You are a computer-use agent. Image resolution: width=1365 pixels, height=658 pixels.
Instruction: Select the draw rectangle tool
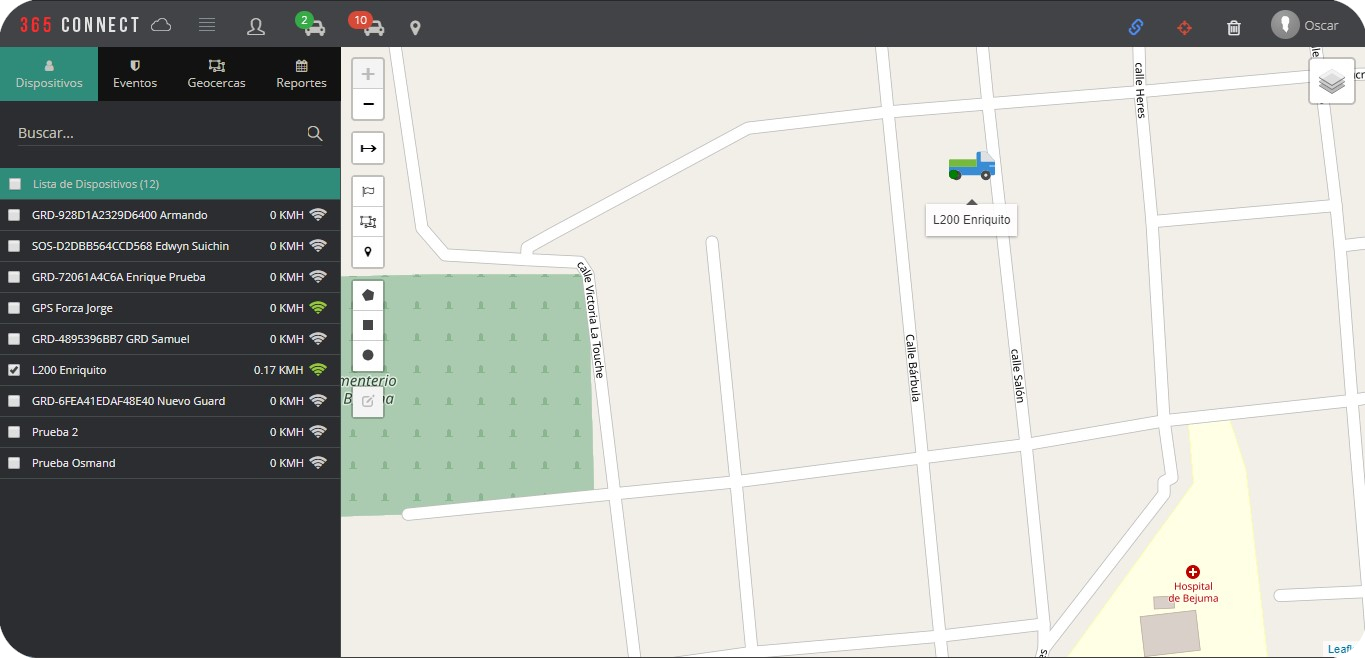368,325
